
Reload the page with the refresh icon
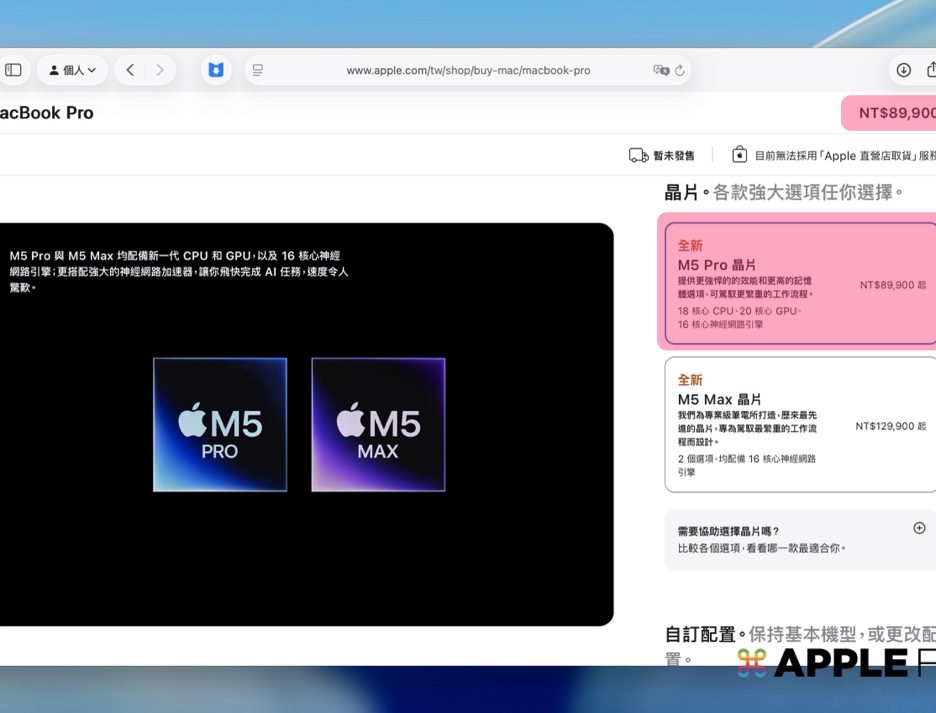pos(680,70)
